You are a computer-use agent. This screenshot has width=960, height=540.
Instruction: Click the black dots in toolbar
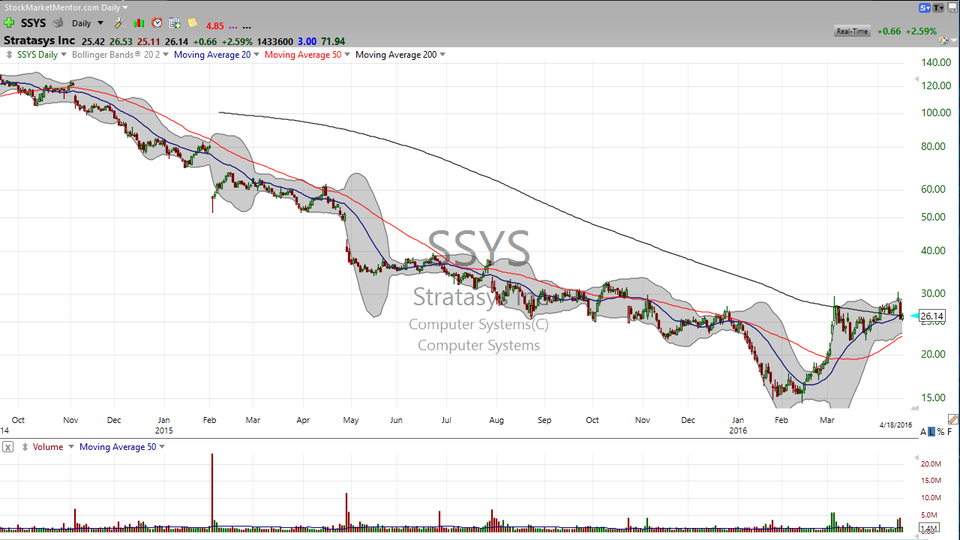tap(247, 26)
